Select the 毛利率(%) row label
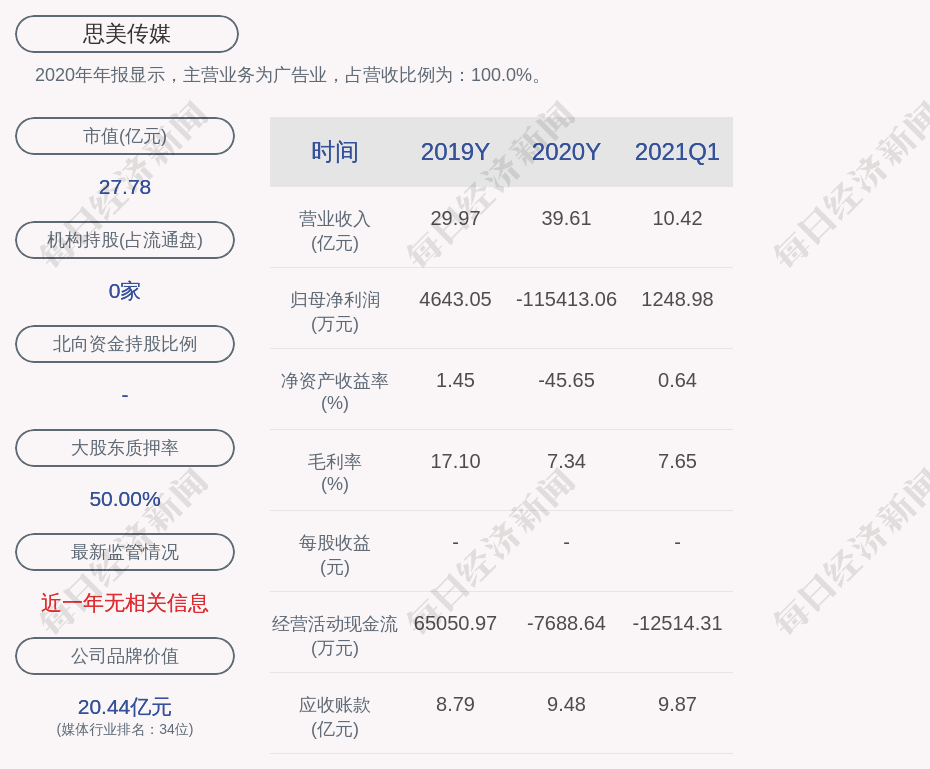The image size is (930, 769). pyautogui.click(x=335, y=473)
